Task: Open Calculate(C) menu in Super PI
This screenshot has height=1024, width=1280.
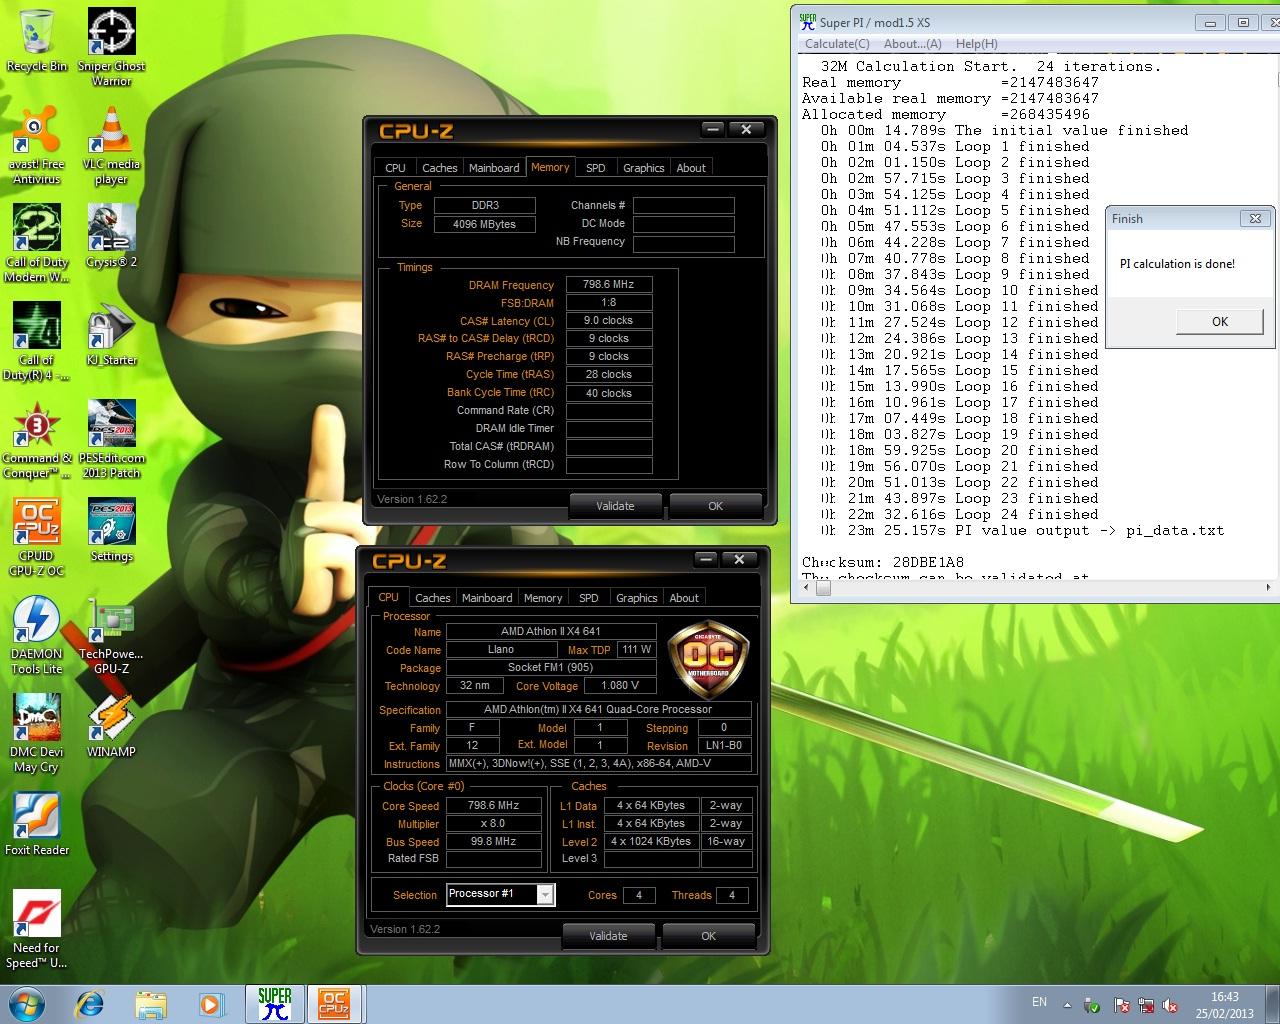Action: pos(837,44)
